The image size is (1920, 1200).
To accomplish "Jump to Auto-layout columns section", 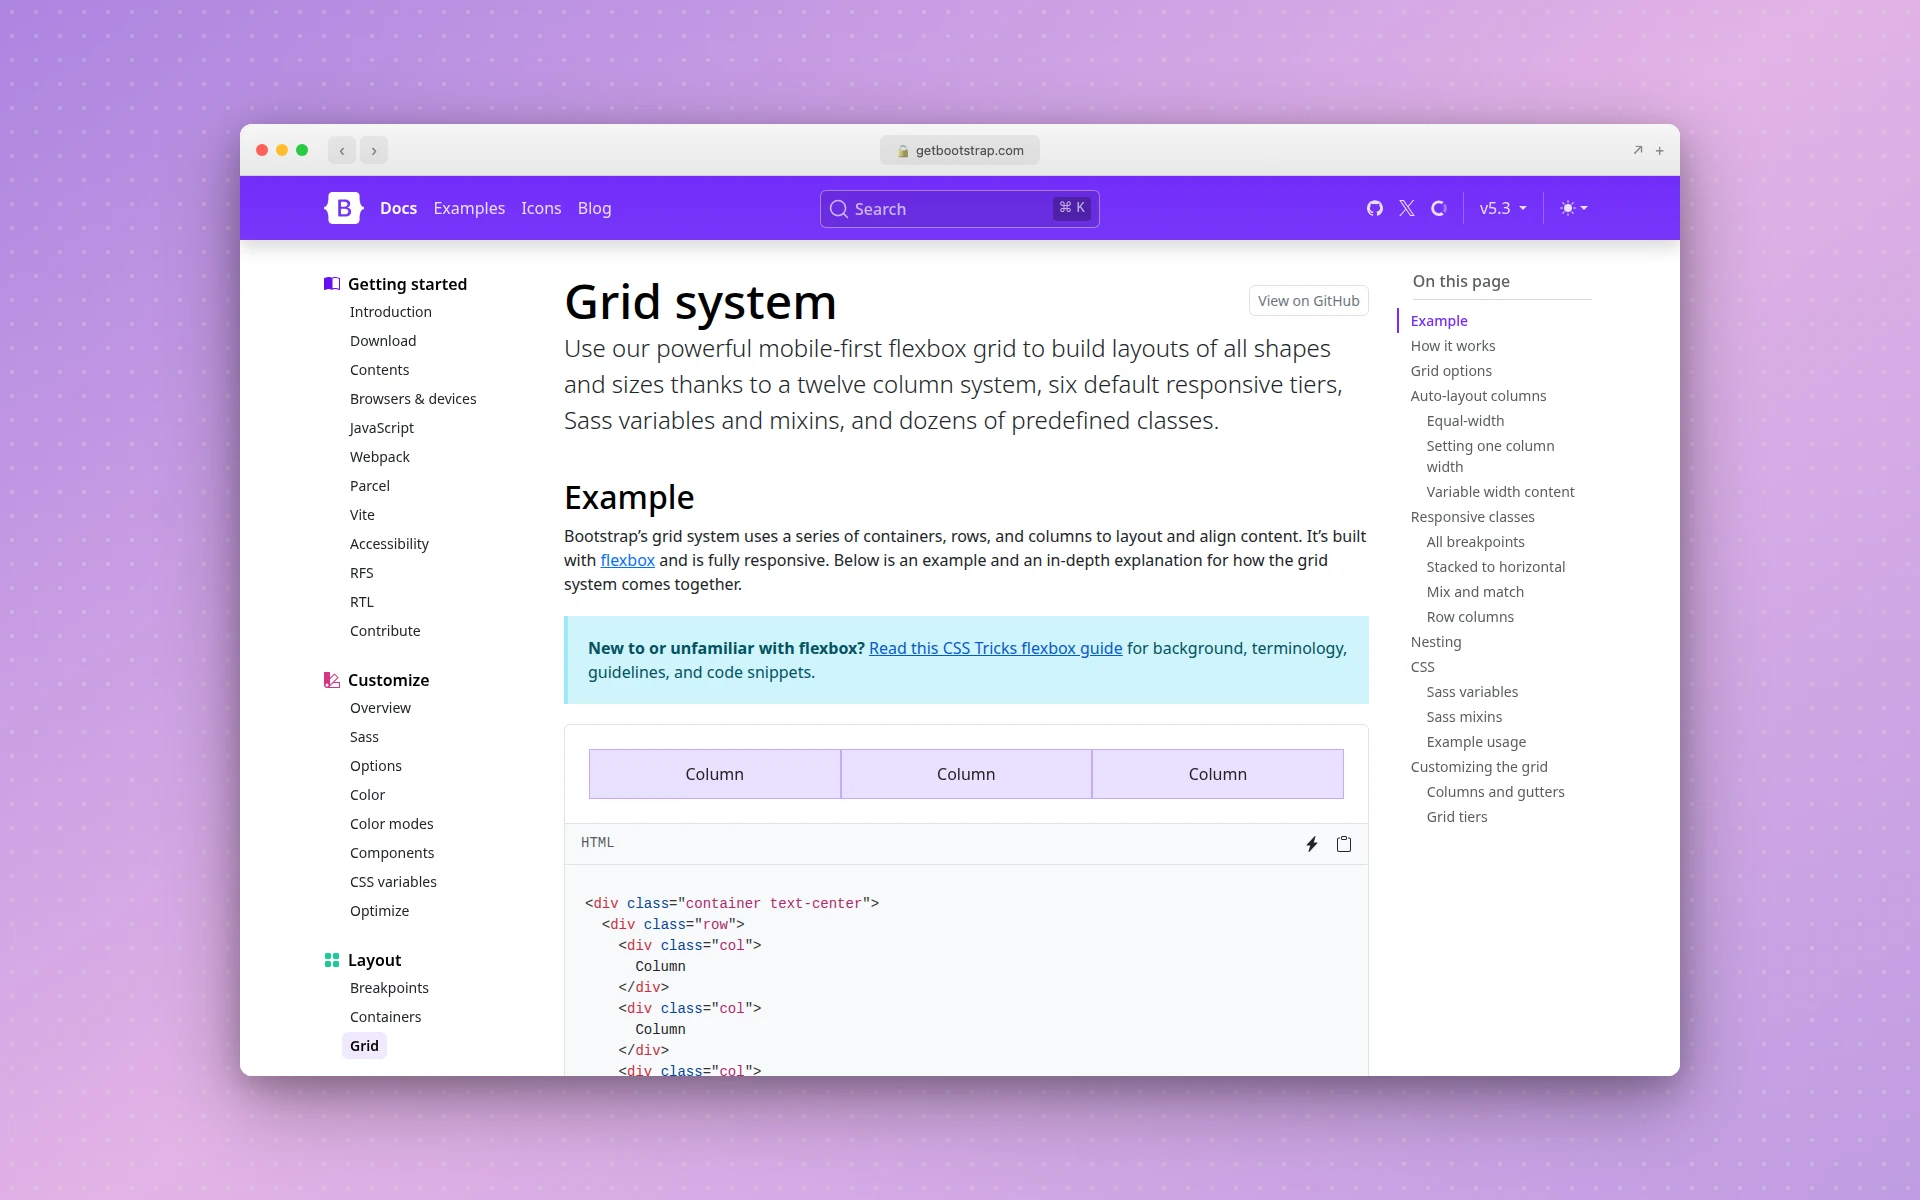I will coord(1478,396).
